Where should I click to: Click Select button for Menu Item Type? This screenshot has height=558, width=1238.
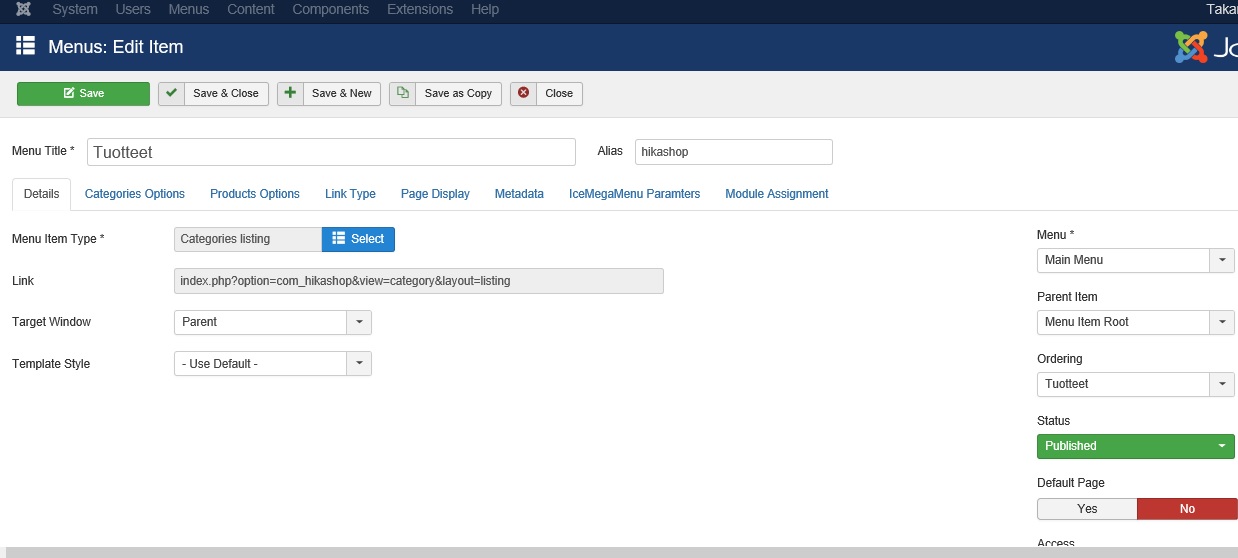[x=358, y=239]
